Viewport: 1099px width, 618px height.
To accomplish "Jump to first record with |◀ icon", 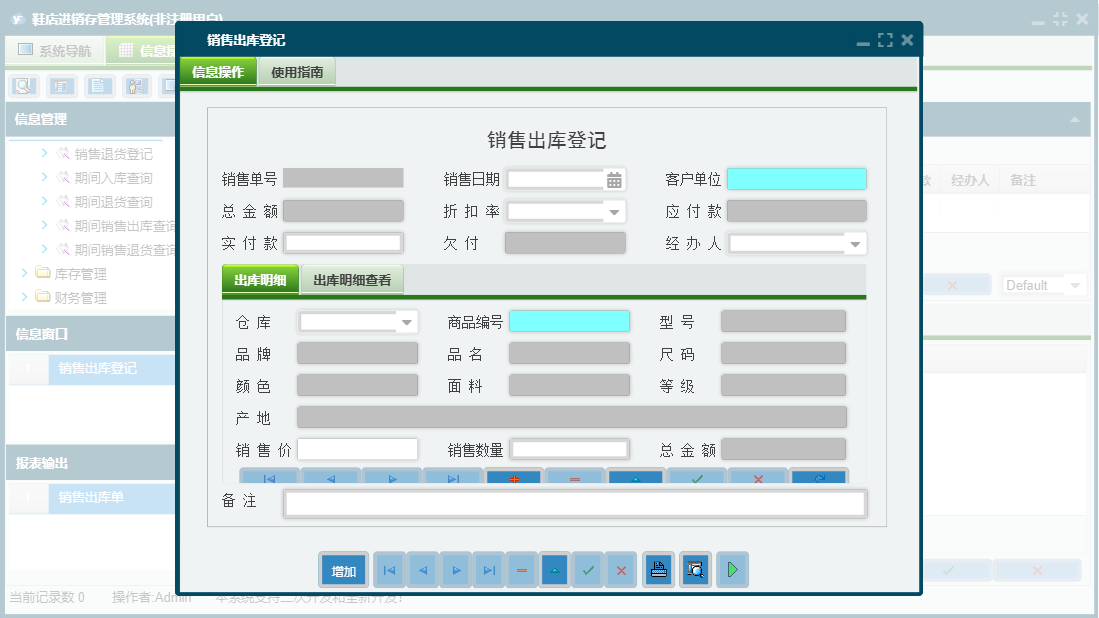I will pos(389,569).
